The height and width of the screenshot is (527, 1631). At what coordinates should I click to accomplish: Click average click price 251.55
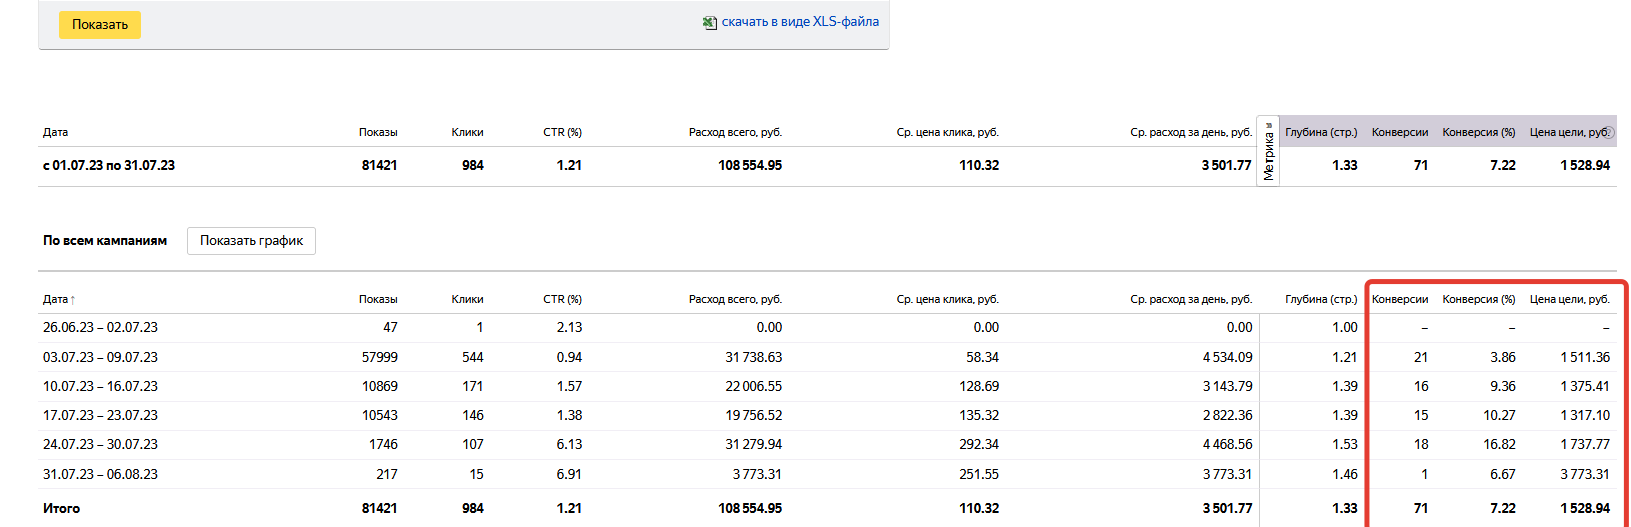coord(979,474)
